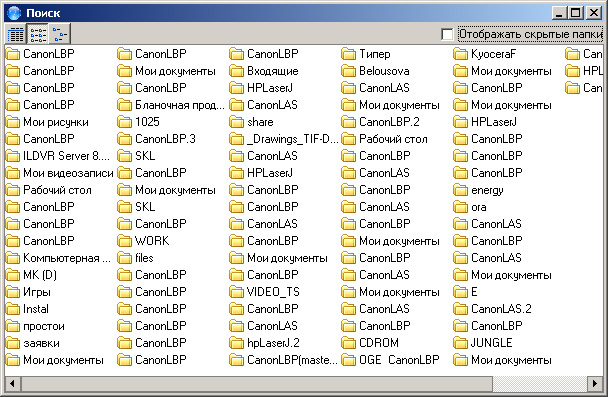Select the CanonLAS.2 folder name
Image resolution: width=608 pixels, height=397 pixels.
click(x=501, y=309)
